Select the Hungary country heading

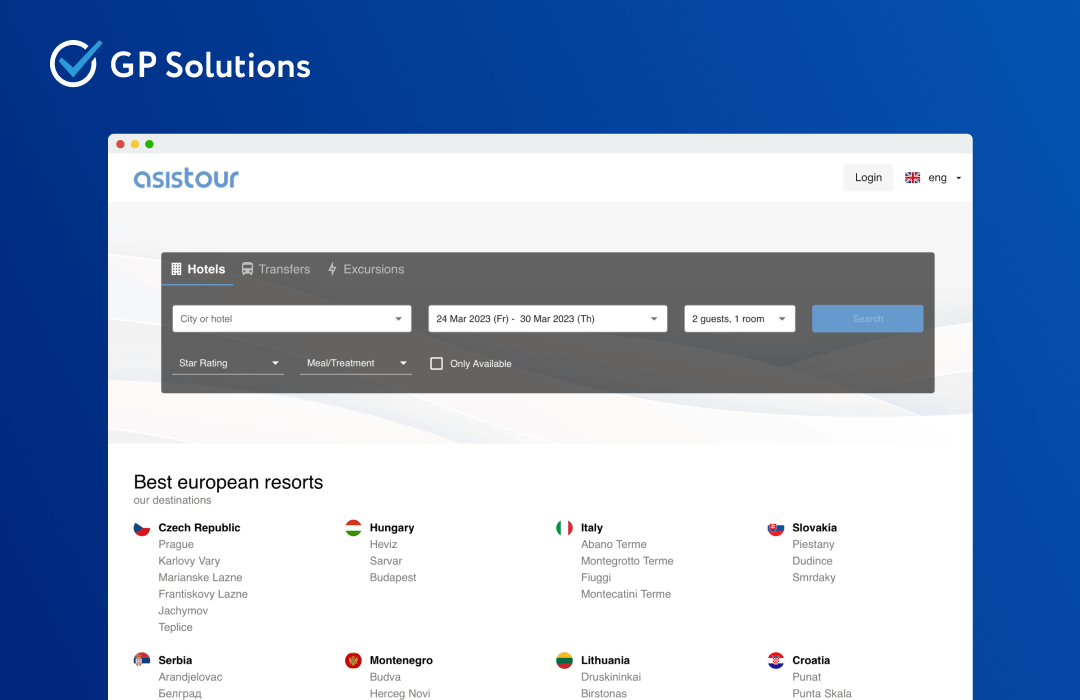(392, 528)
